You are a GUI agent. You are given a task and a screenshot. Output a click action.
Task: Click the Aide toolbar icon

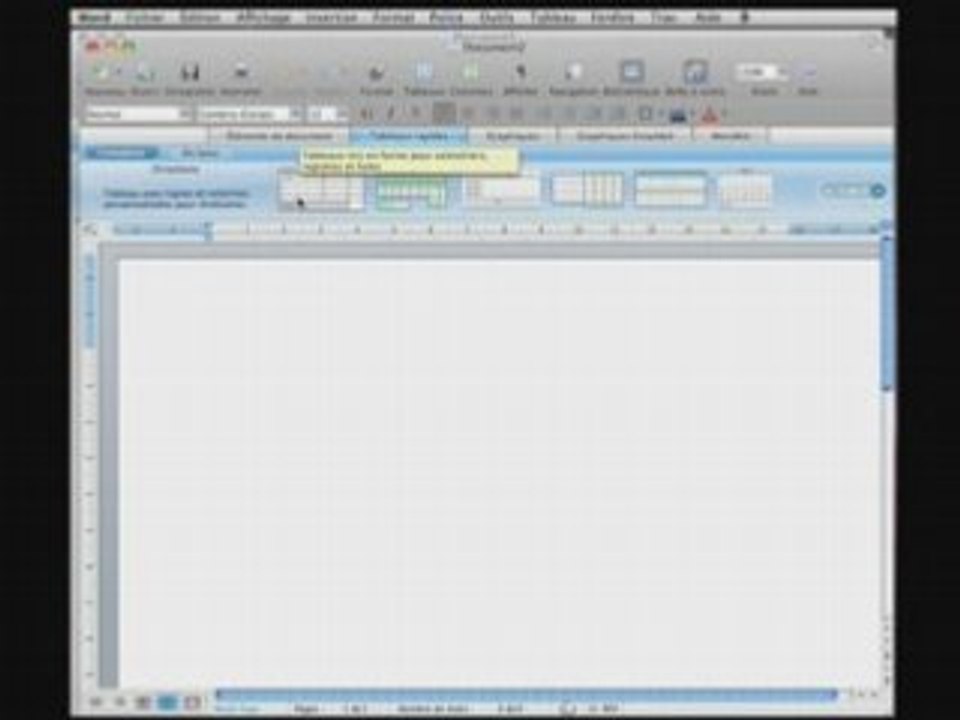pyautogui.click(x=808, y=73)
